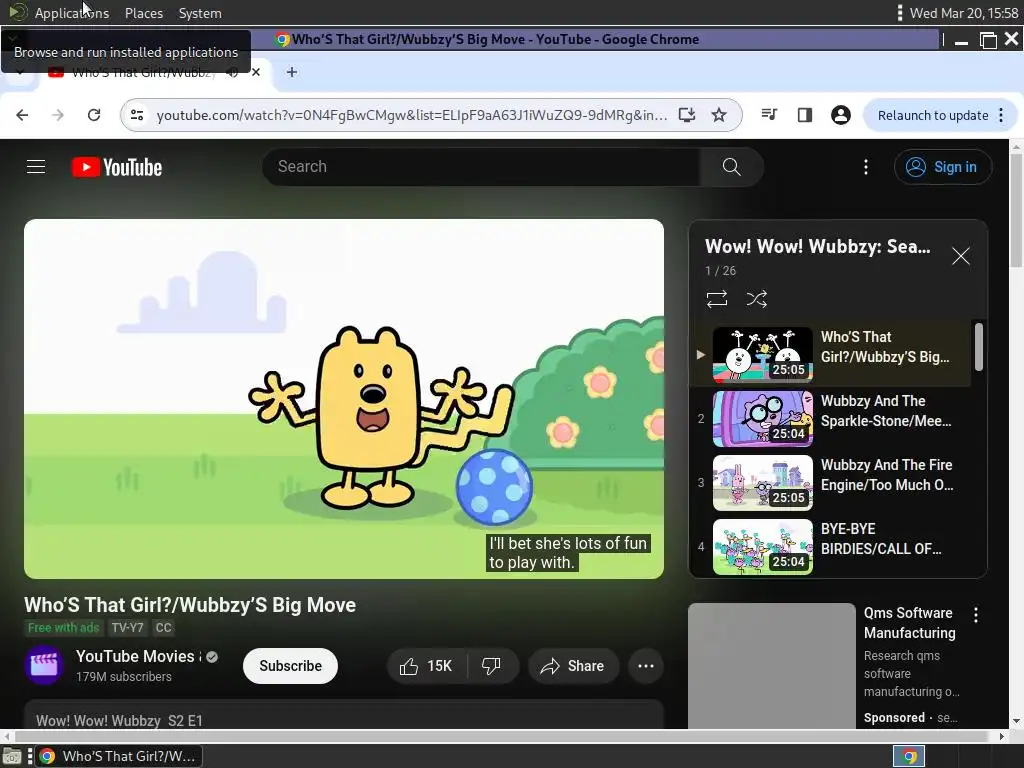This screenshot has width=1024, height=768.
Task: Select BYE-BYE BIRDIES/CALL OF title text
Action: pyautogui.click(x=881, y=539)
